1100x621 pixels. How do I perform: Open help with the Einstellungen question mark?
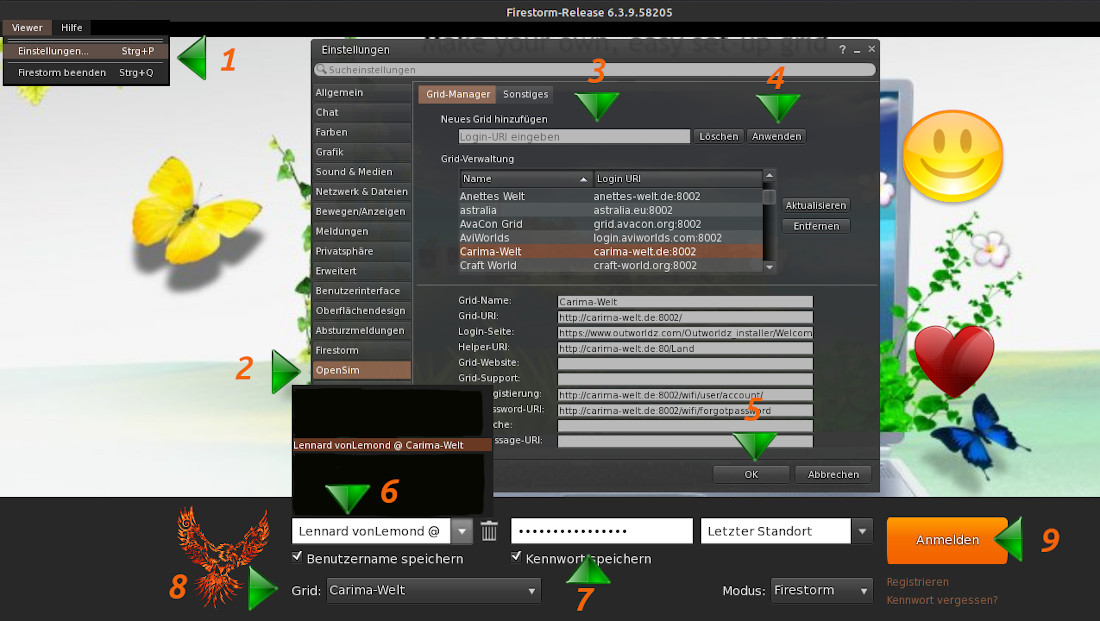click(x=842, y=49)
